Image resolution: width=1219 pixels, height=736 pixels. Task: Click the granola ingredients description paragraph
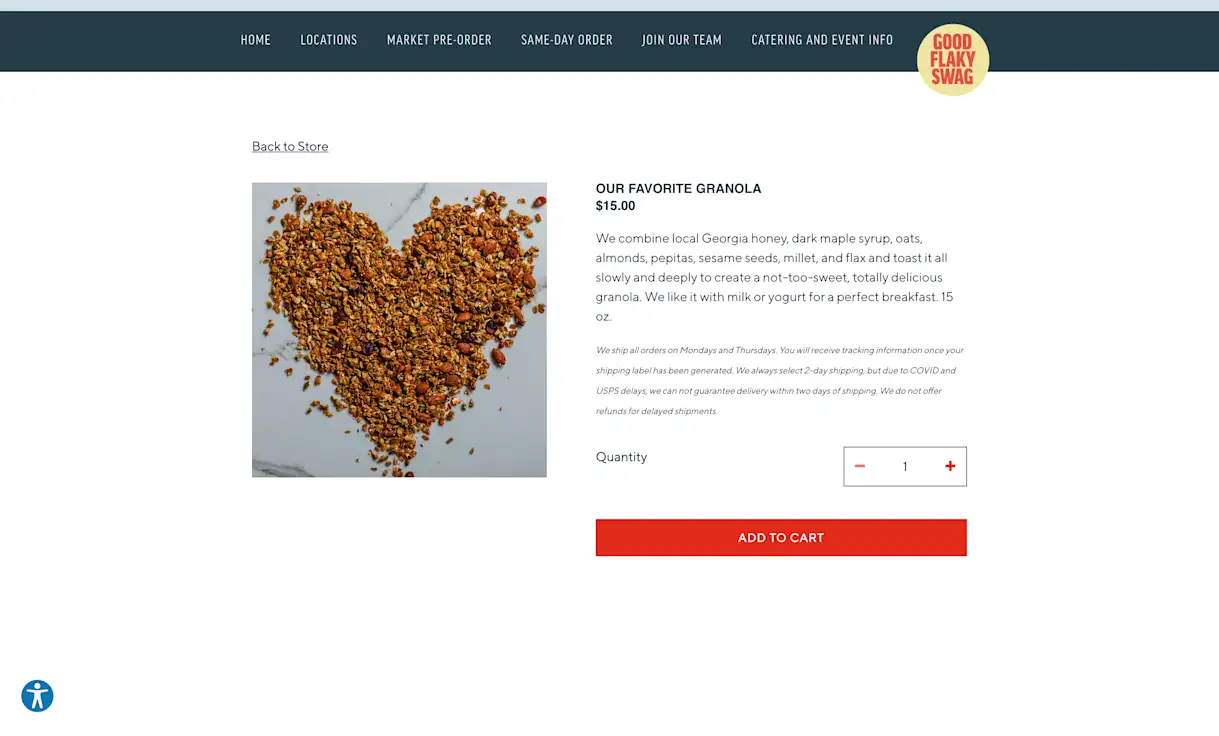click(x=775, y=277)
